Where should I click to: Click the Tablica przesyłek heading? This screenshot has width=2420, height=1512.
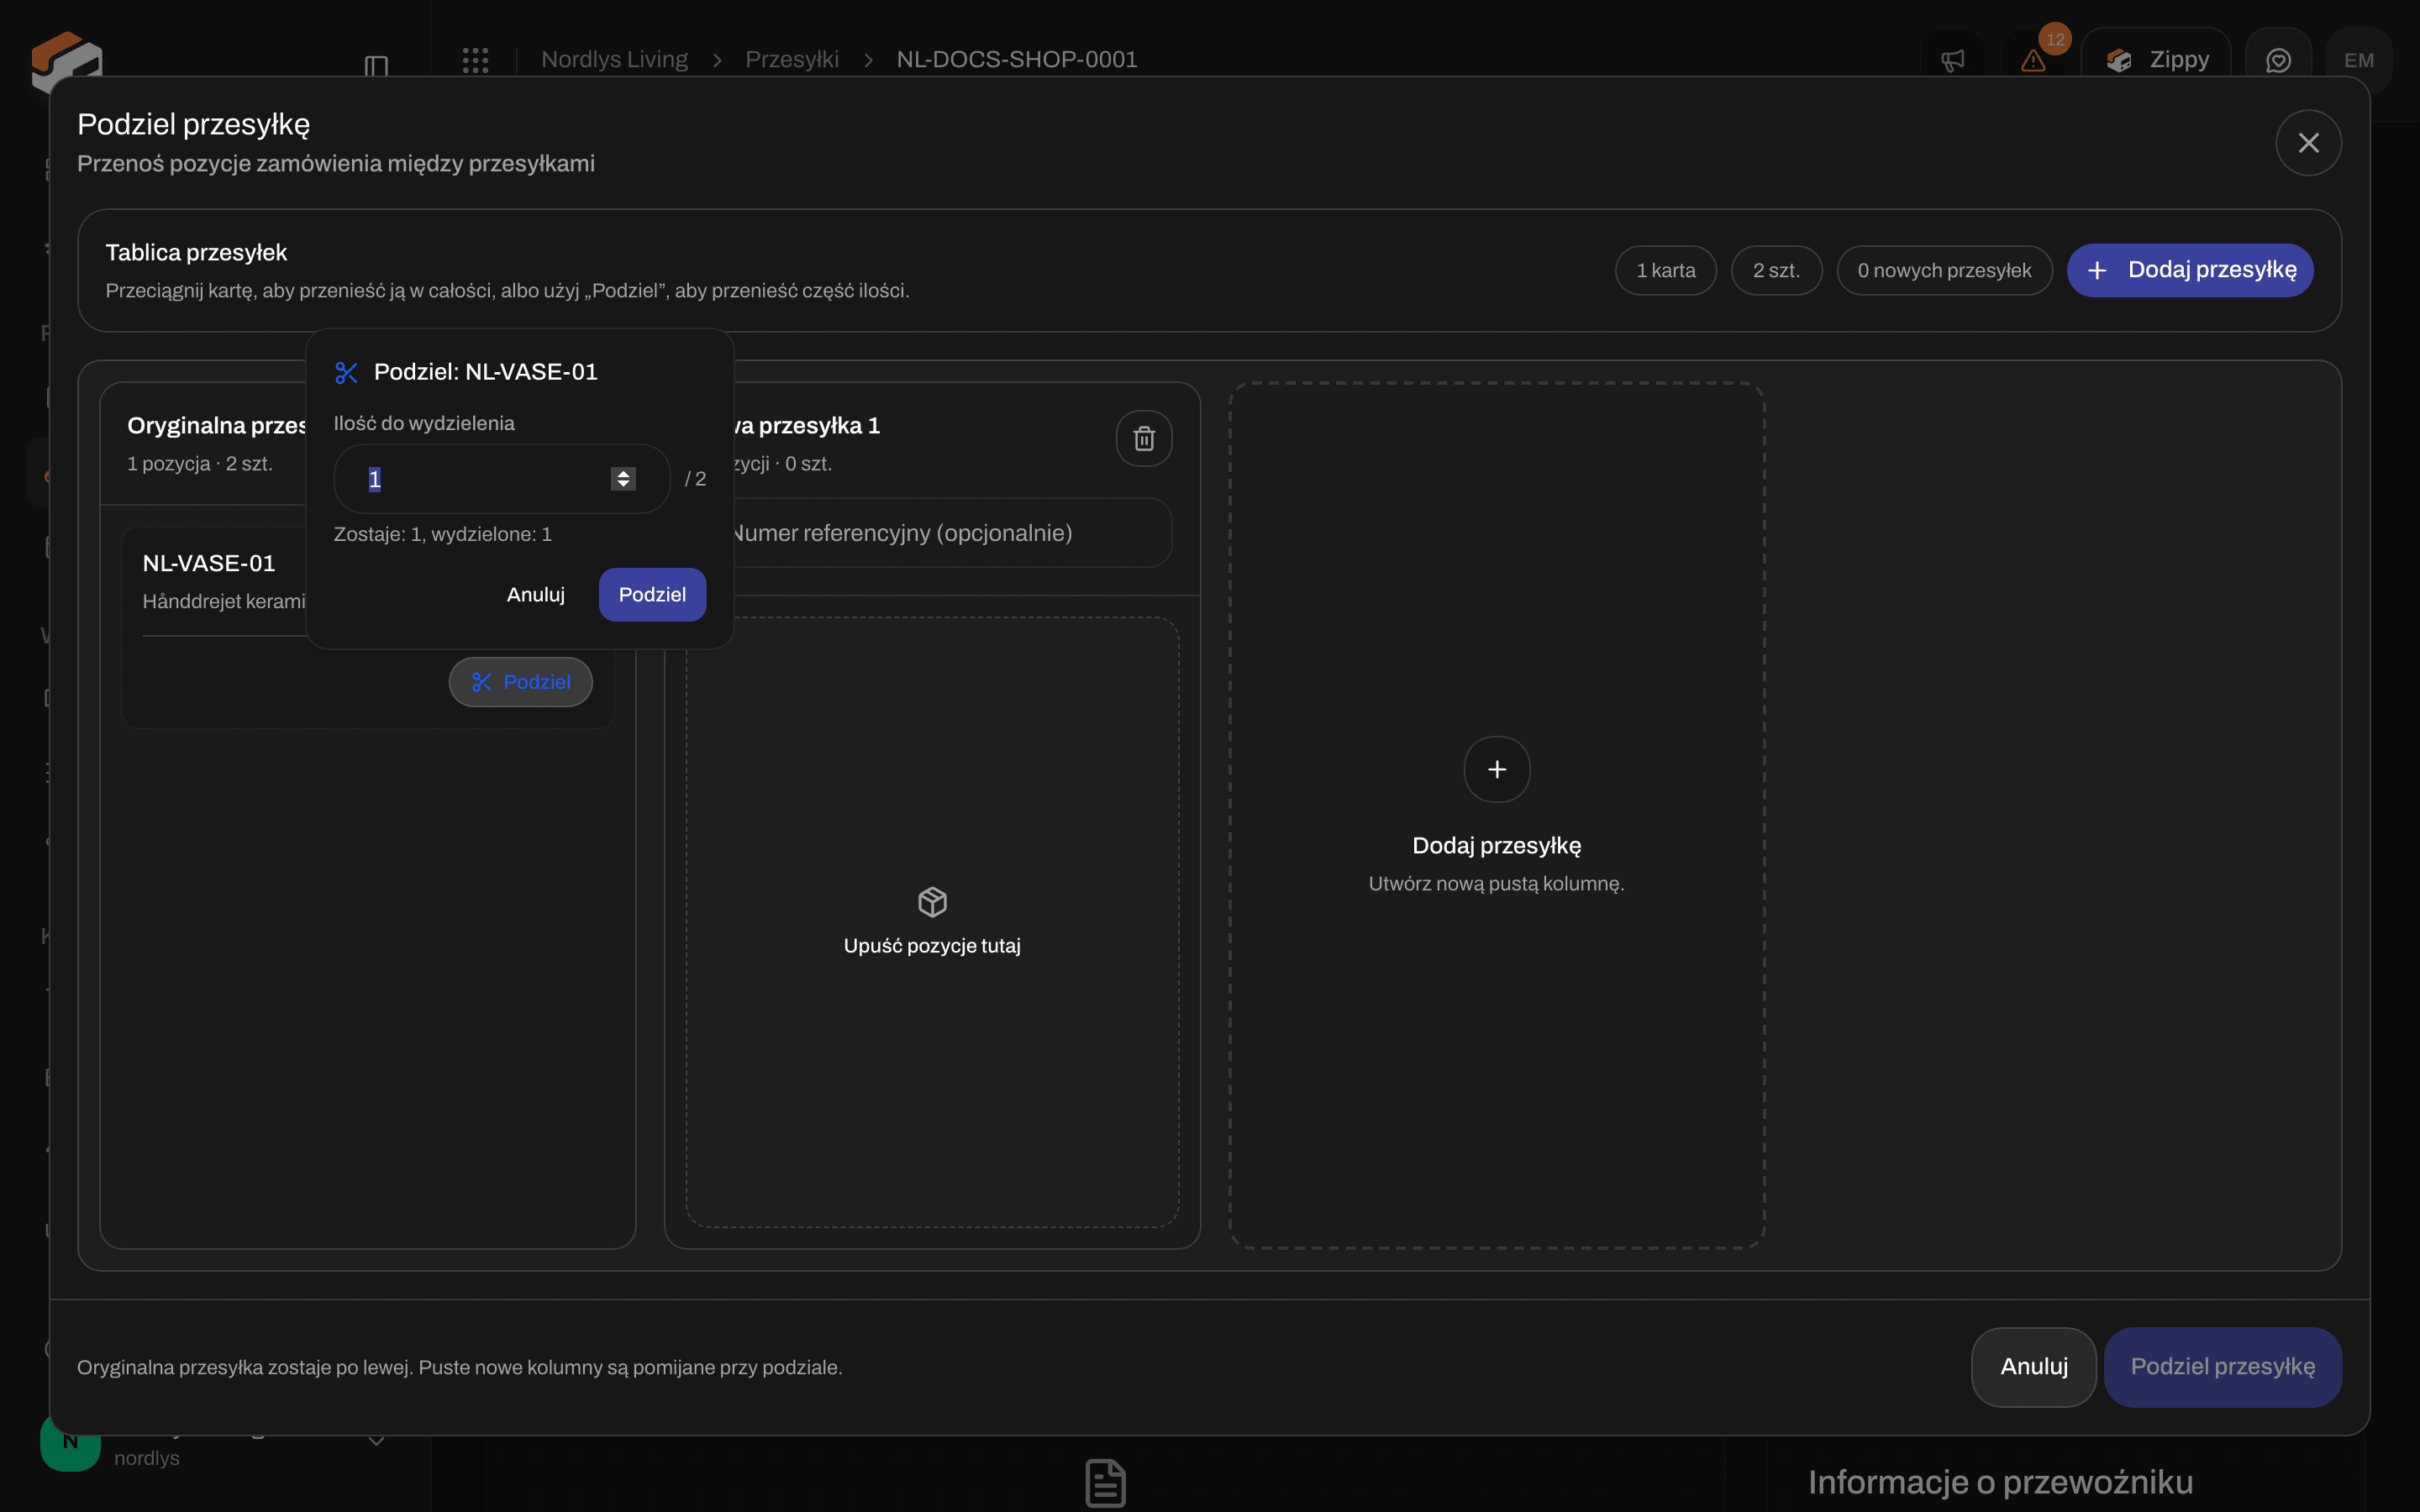coord(196,253)
